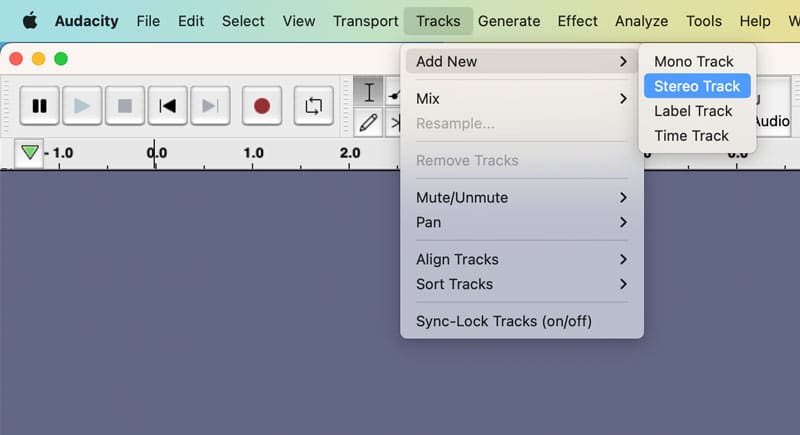Viewport: 800px width, 435px height.
Task: Expand the Mix submenu
Action: pyautogui.click(x=521, y=98)
